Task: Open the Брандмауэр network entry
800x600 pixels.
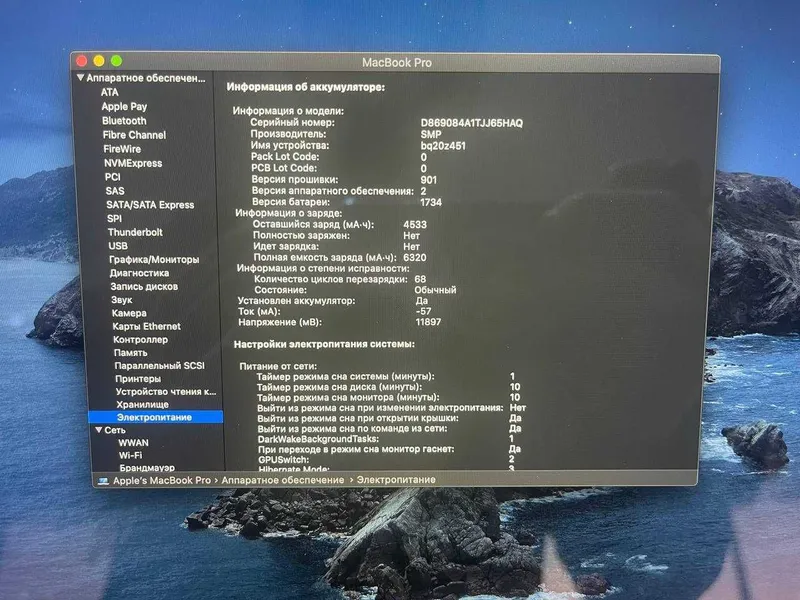Action: 147,467
